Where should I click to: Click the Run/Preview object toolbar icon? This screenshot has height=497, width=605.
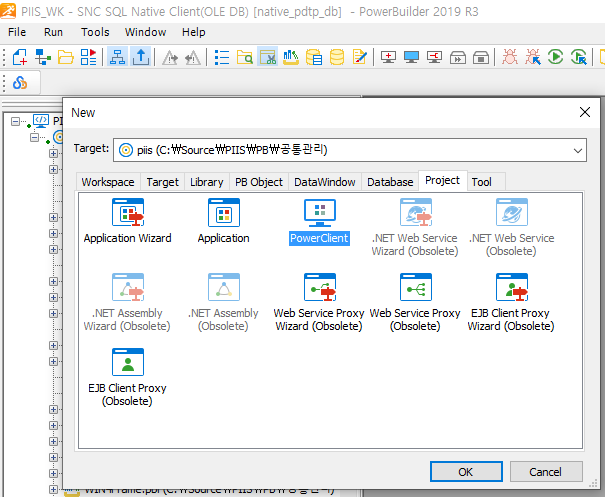[89, 57]
